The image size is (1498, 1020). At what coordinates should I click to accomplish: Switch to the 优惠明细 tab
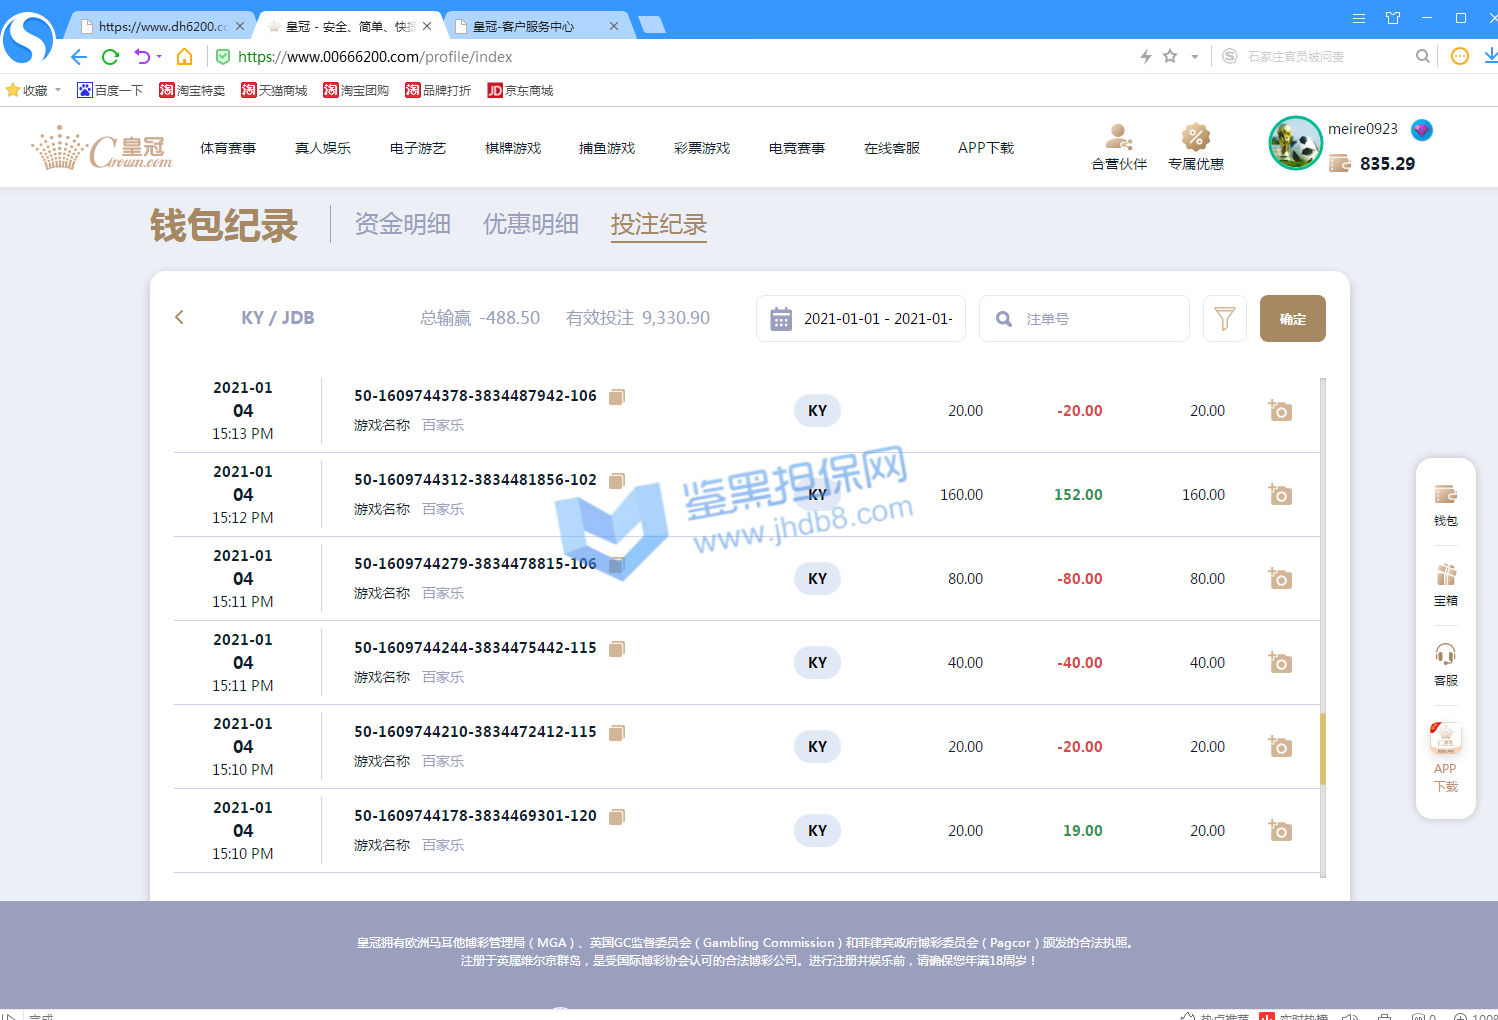(530, 224)
